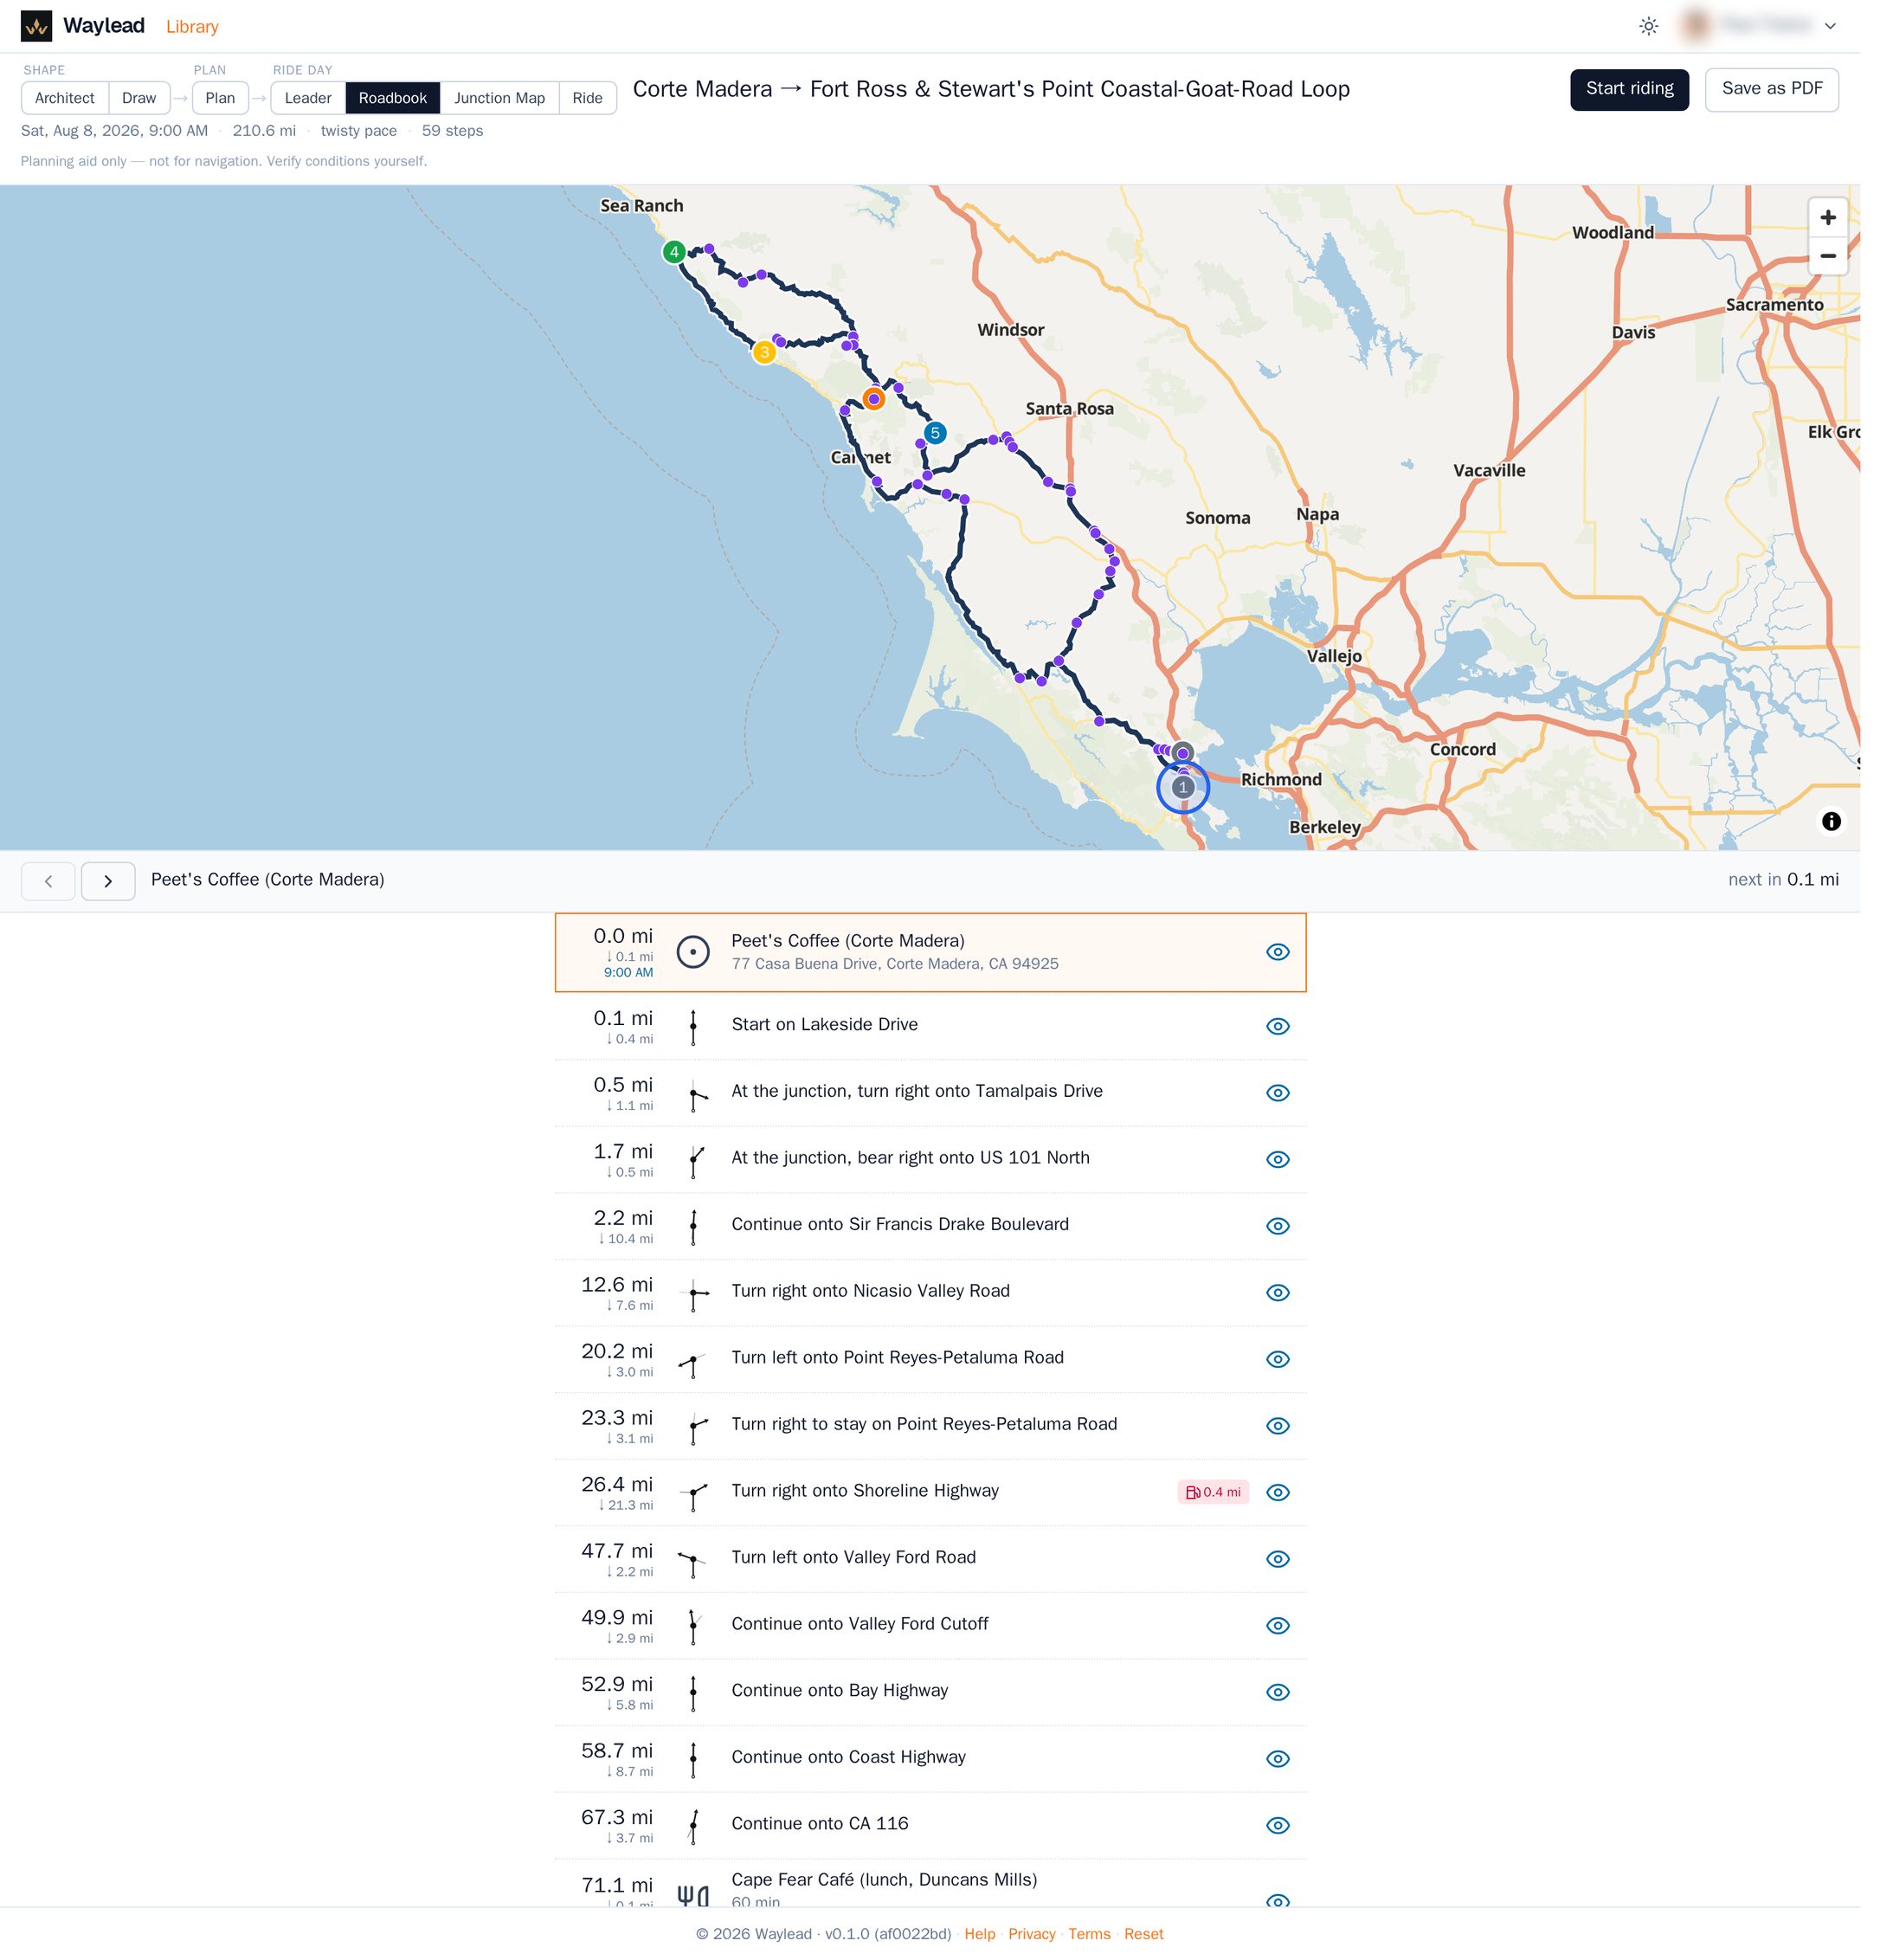
Task: Click waypoint marker 1 at Corte Madera
Action: point(1183,787)
